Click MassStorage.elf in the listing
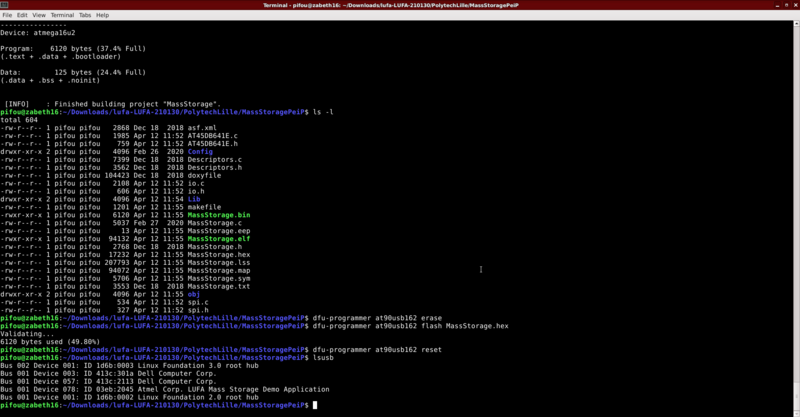Screen dimensions: 800x417 (x=218, y=239)
